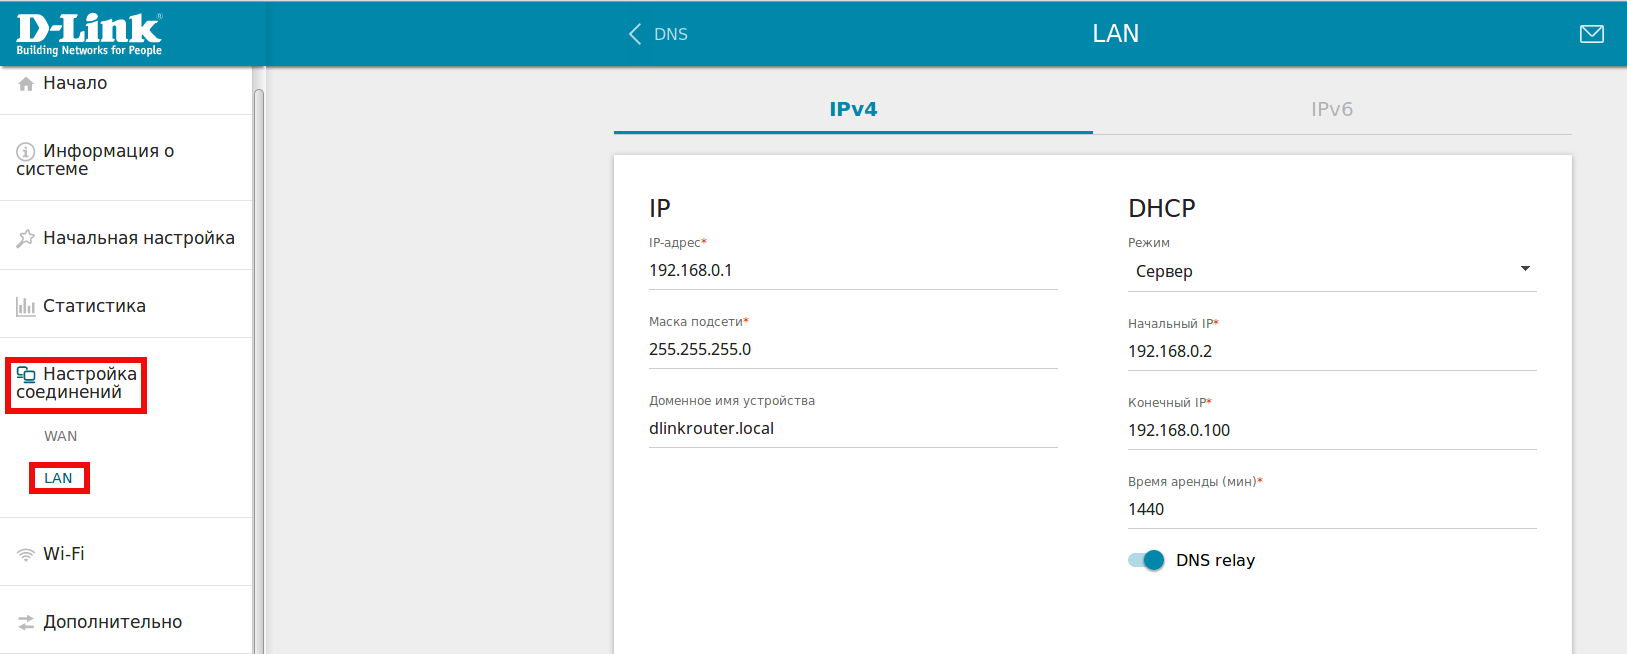Open the WAN submenu item
Image resolution: width=1627 pixels, height=654 pixels.
[x=60, y=436]
